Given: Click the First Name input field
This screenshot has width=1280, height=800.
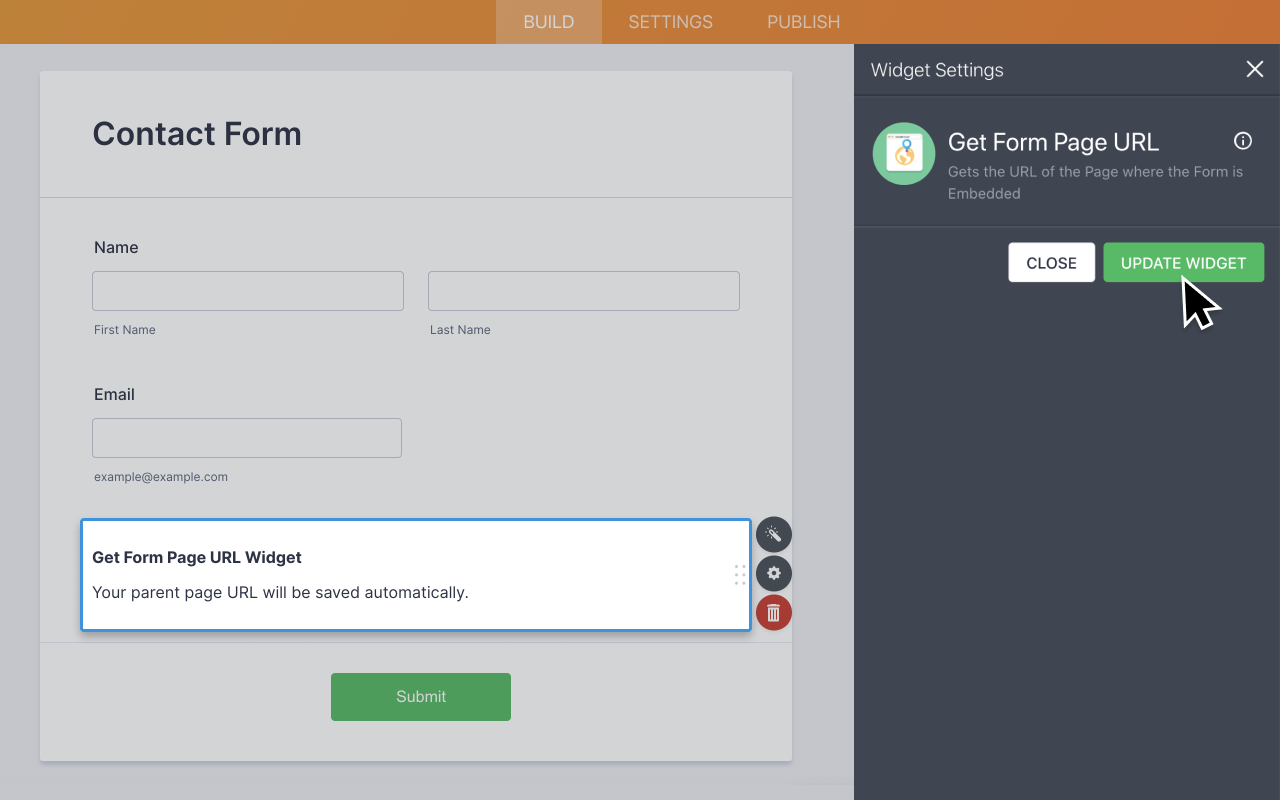Looking at the screenshot, I should click(x=247, y=290).
